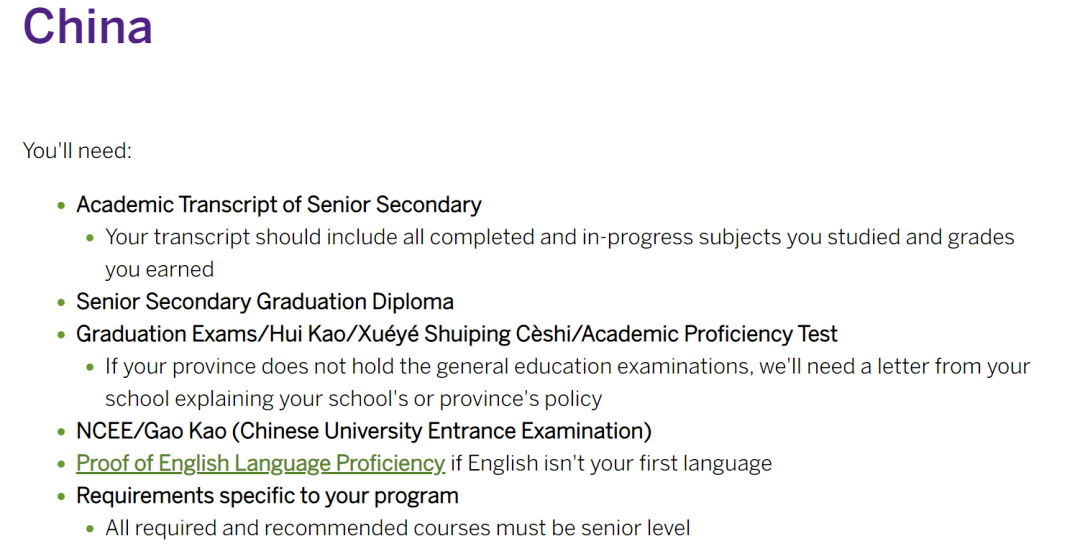Click the green bullet beside Graduation Exams

[x=62, y=335]
